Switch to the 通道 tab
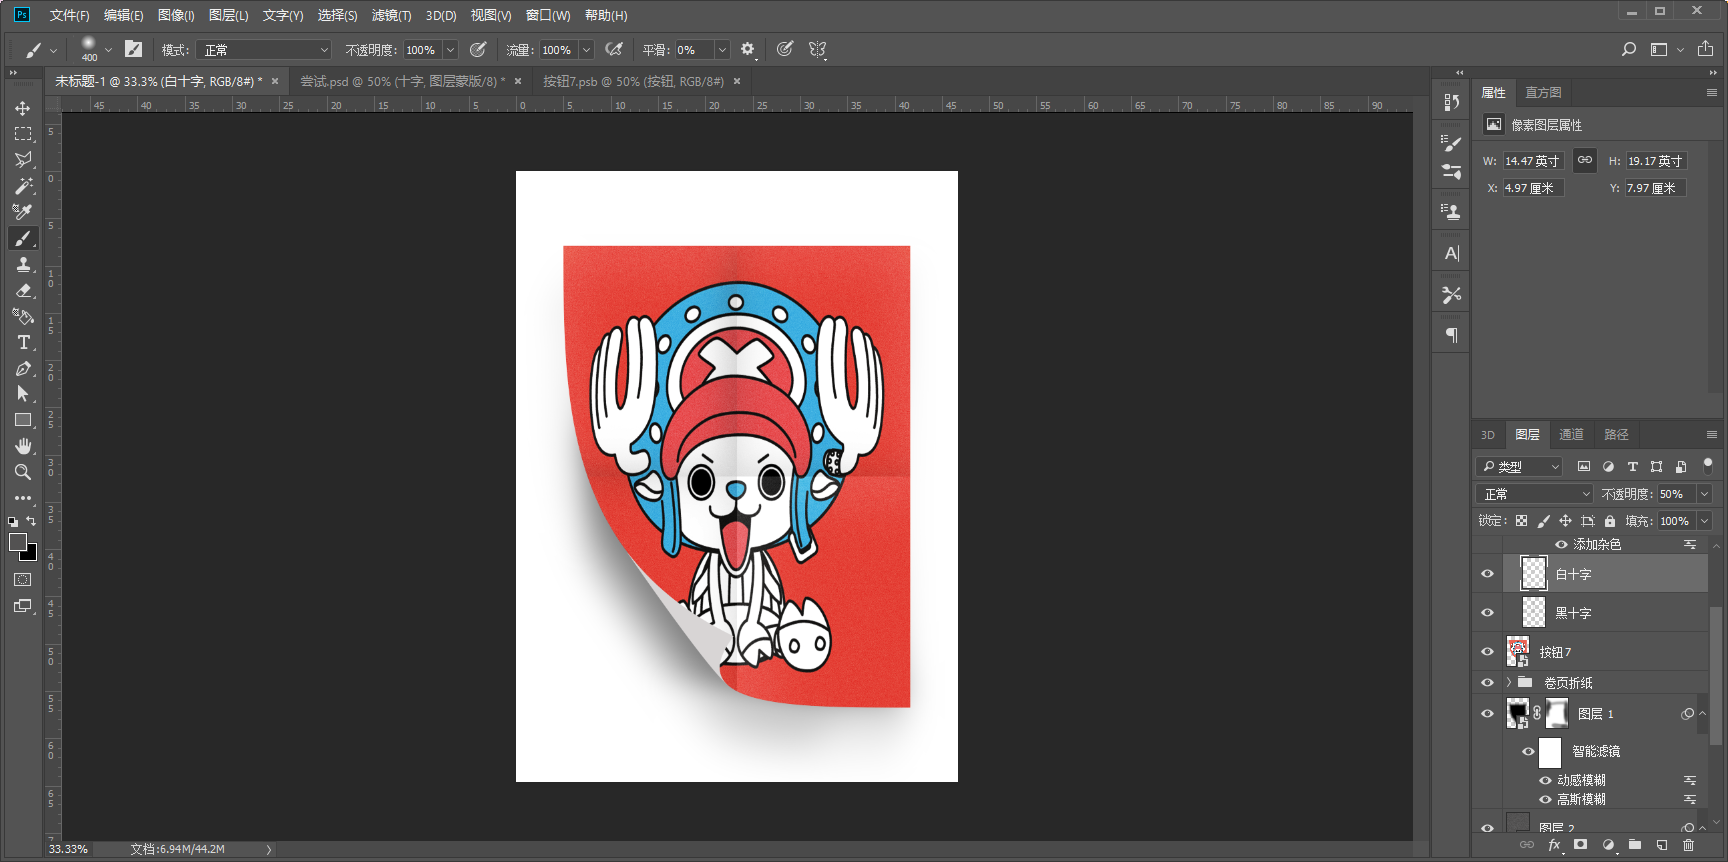The height and width of the screenshot is (862, 1728). pos(1571,435)
